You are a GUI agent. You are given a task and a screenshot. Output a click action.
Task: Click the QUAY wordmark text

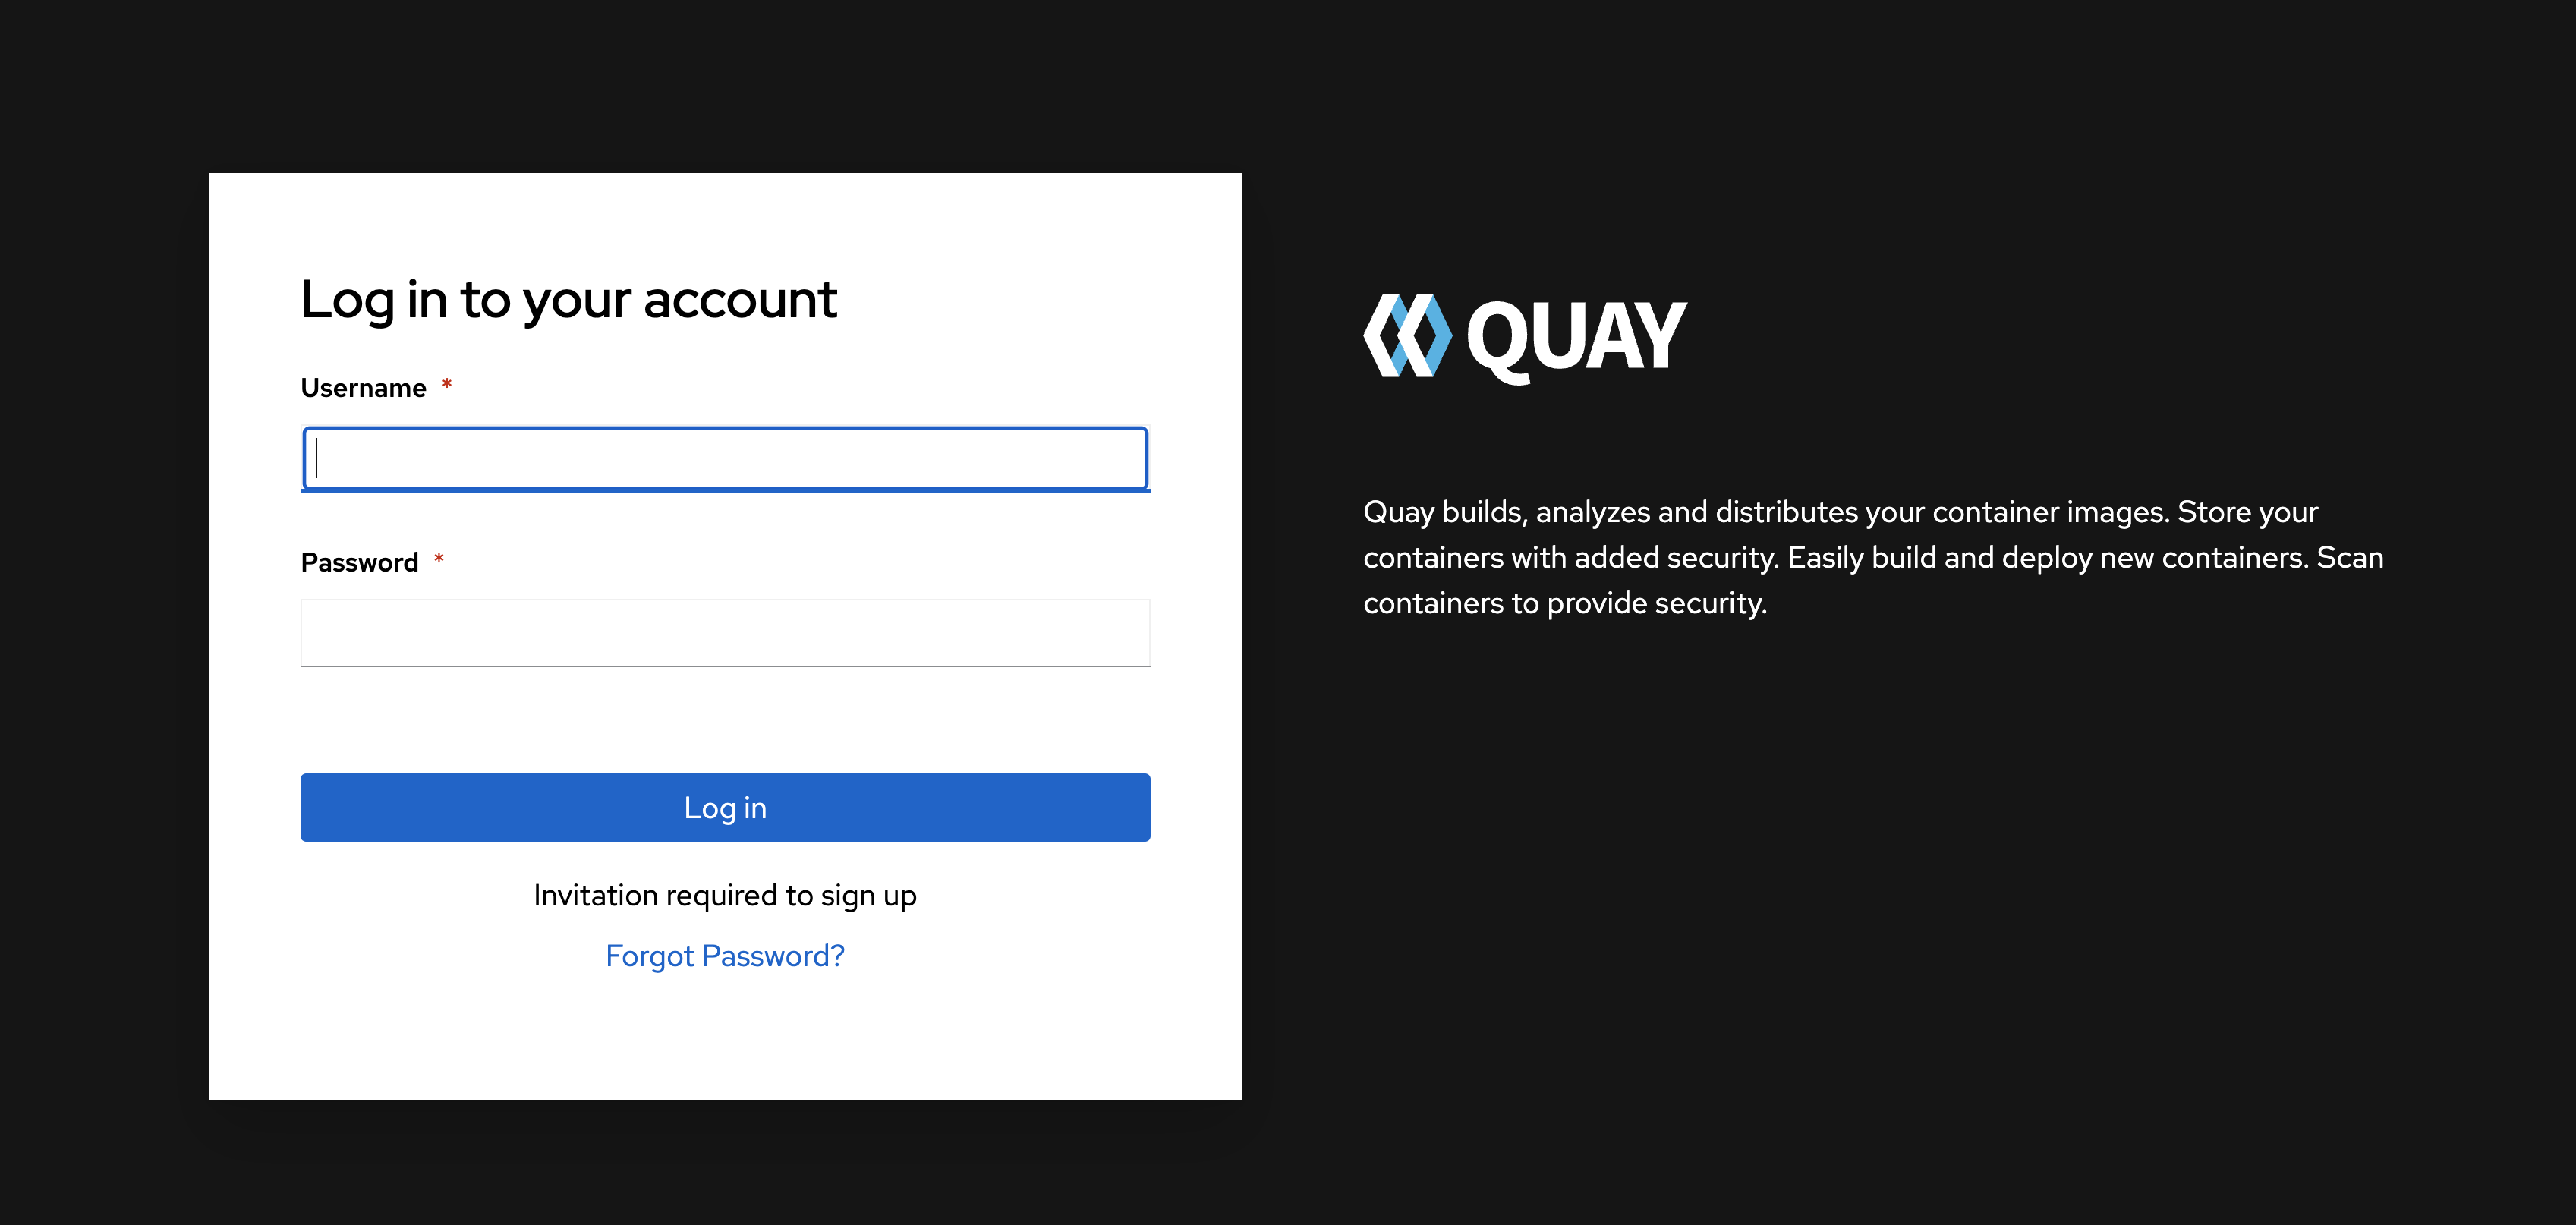click(1576, 338)
